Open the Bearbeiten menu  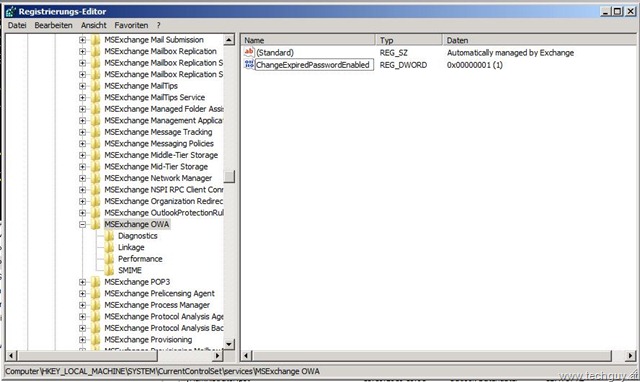pos(53,25)
